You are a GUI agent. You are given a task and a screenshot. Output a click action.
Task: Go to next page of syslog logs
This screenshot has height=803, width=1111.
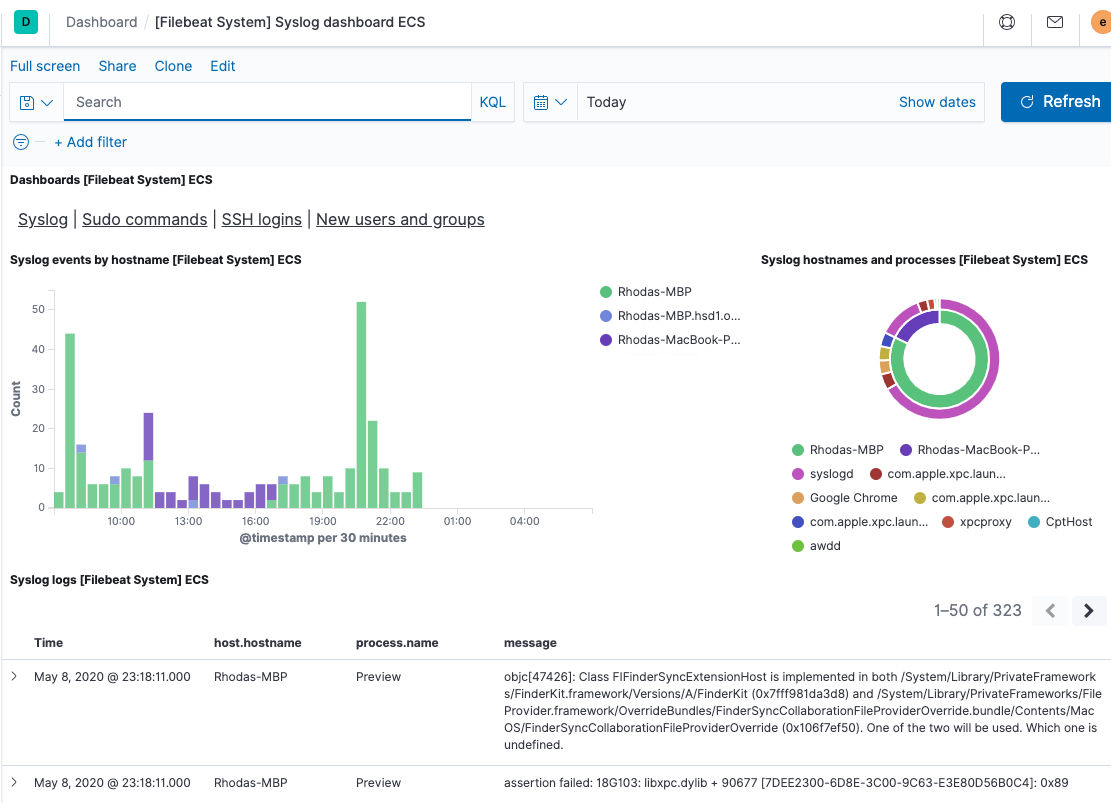pyautogui.click(x=1088, y=610)
